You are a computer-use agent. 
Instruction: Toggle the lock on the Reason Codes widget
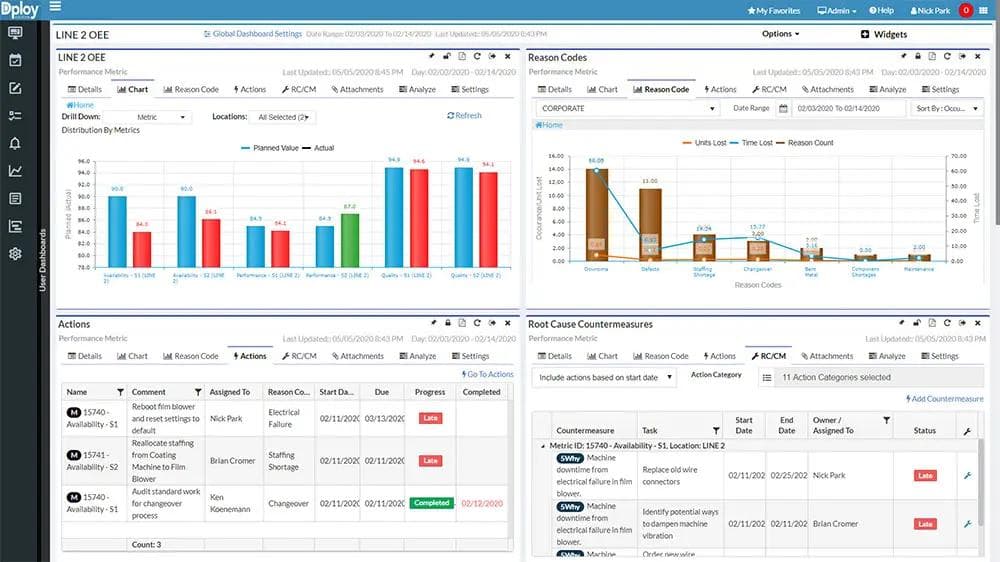[x=918, y=57]
